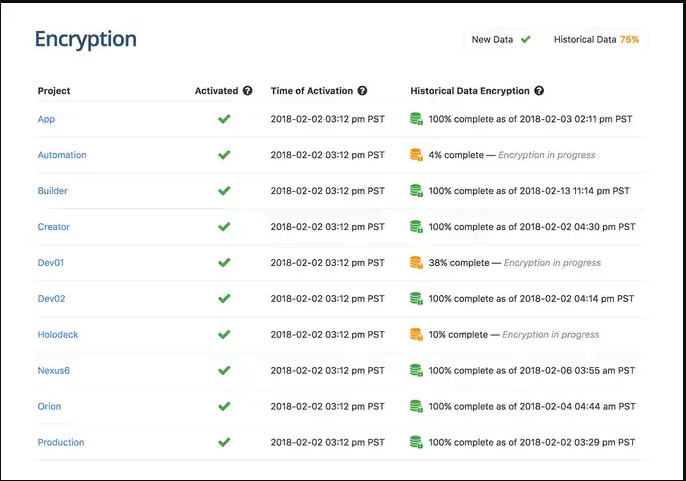Click help icon beside Time of Activation

362,91
